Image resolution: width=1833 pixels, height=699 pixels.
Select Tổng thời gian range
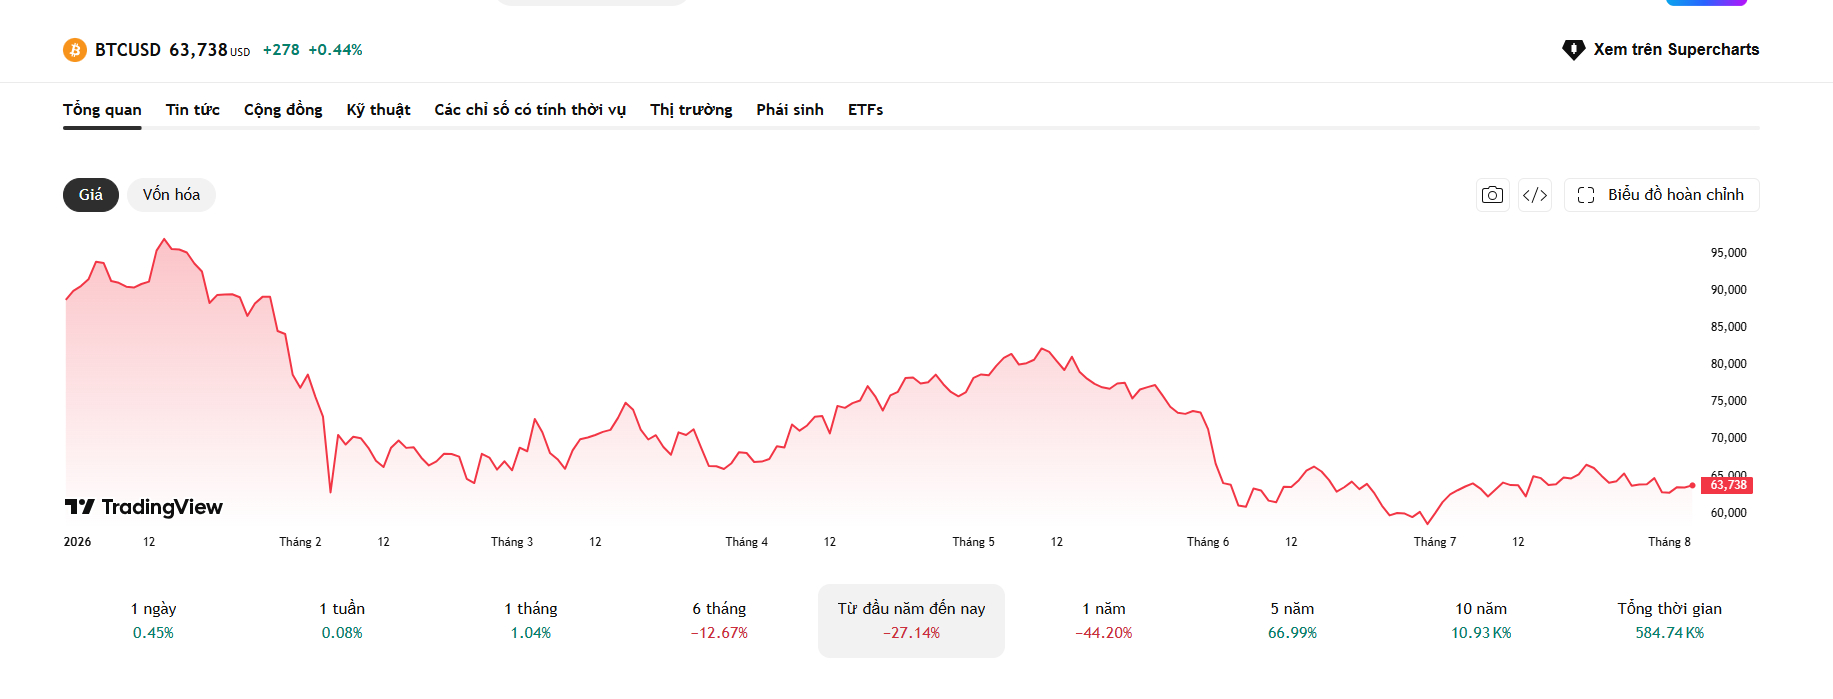click(x=1670, y=620)
